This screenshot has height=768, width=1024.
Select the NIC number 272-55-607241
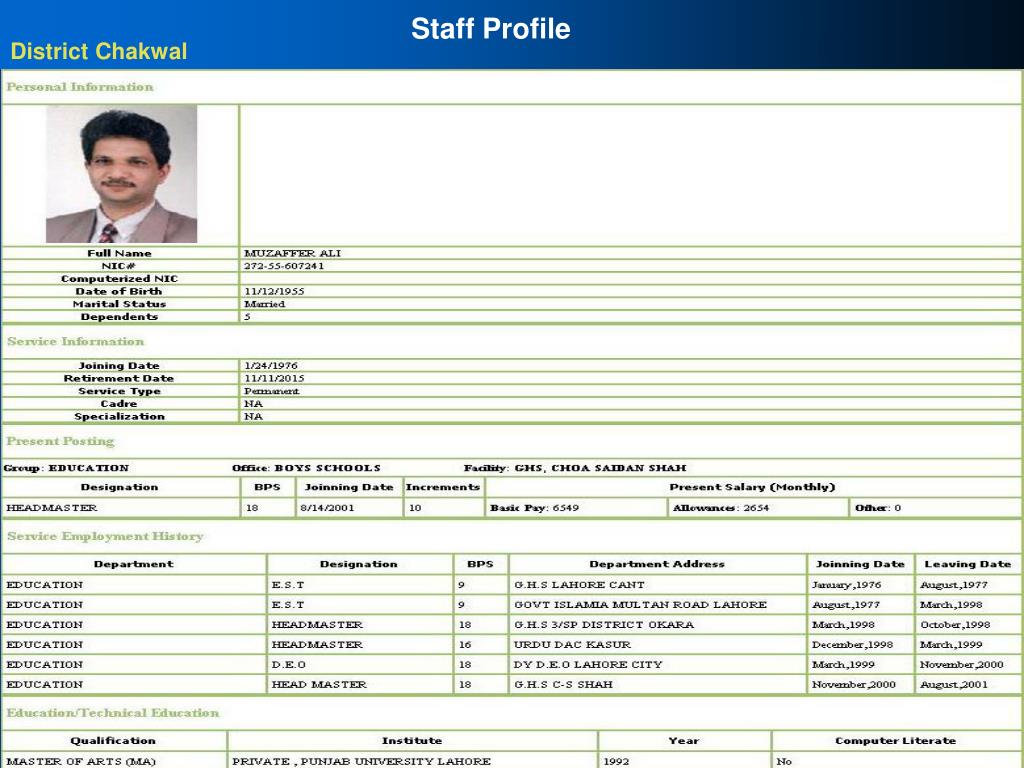point(284,266)
